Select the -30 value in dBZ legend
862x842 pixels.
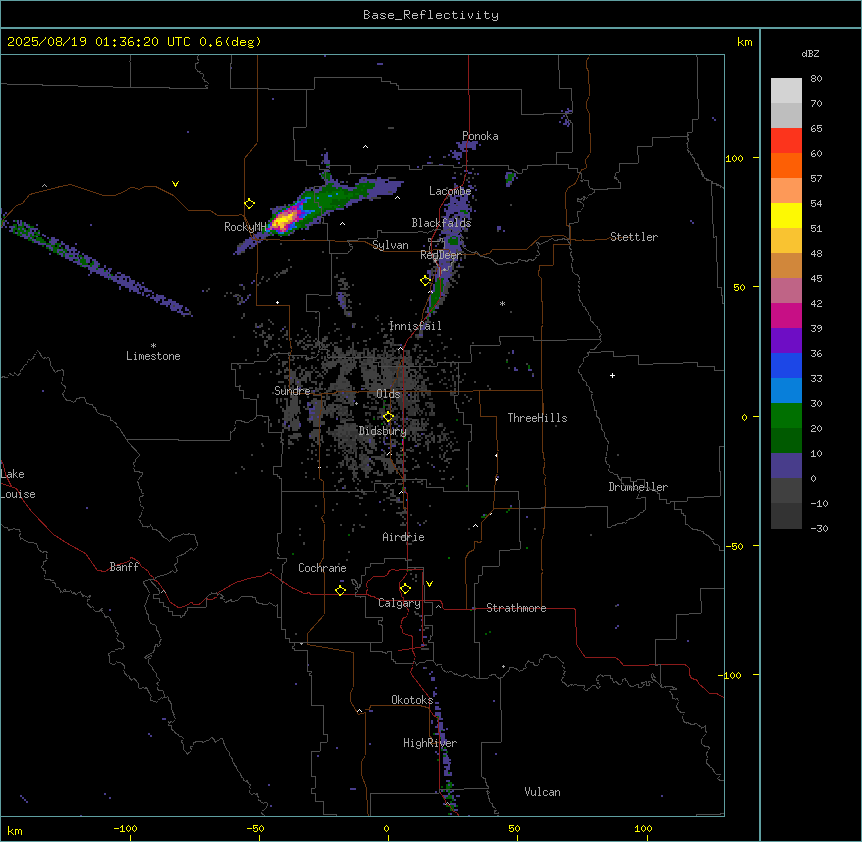pos(819,529)
